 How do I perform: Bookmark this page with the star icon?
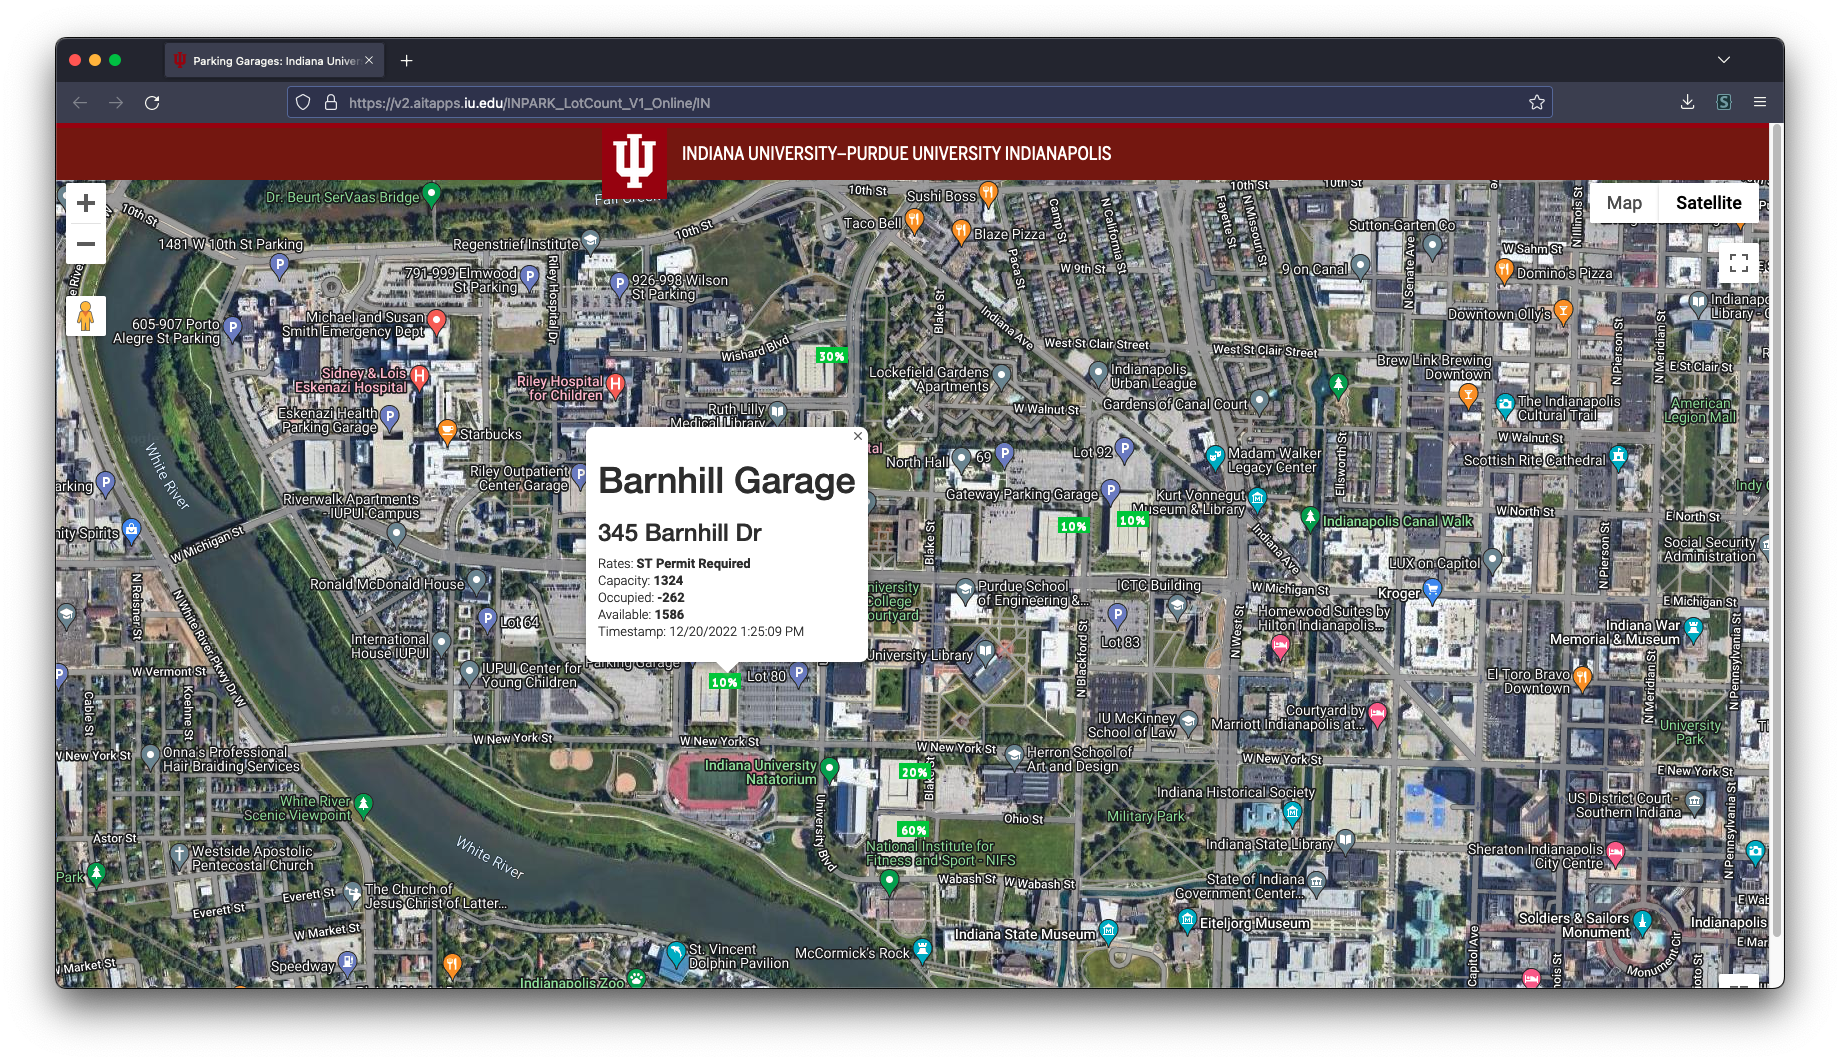pos(1536,103)
